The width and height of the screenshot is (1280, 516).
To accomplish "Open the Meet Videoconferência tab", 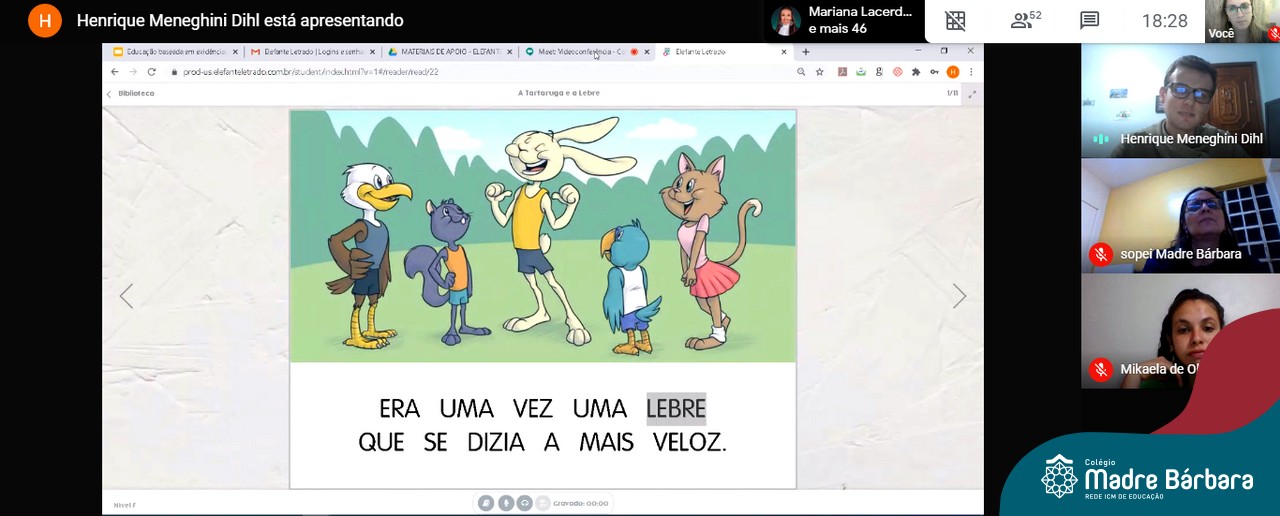I will [x=580, y=52].
